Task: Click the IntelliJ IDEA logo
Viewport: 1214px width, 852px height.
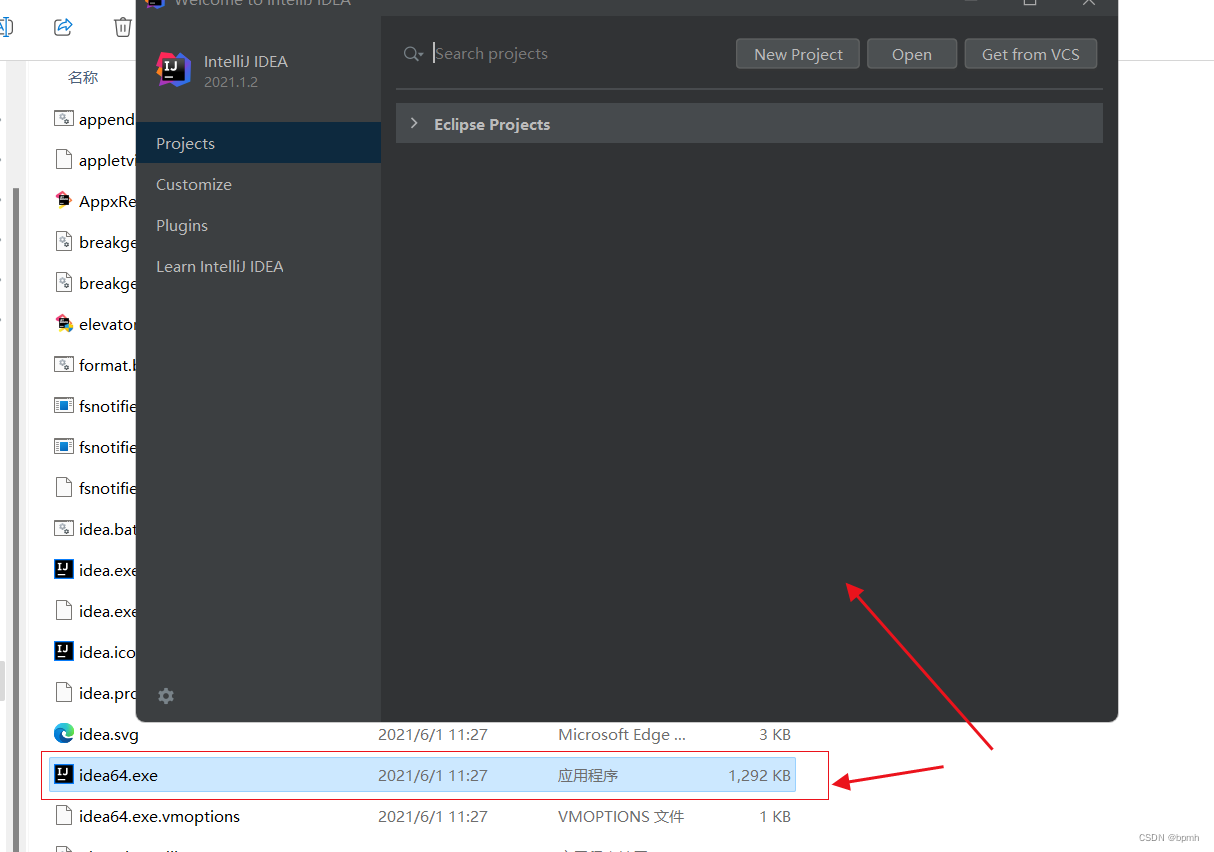Action: coord(173,69)
